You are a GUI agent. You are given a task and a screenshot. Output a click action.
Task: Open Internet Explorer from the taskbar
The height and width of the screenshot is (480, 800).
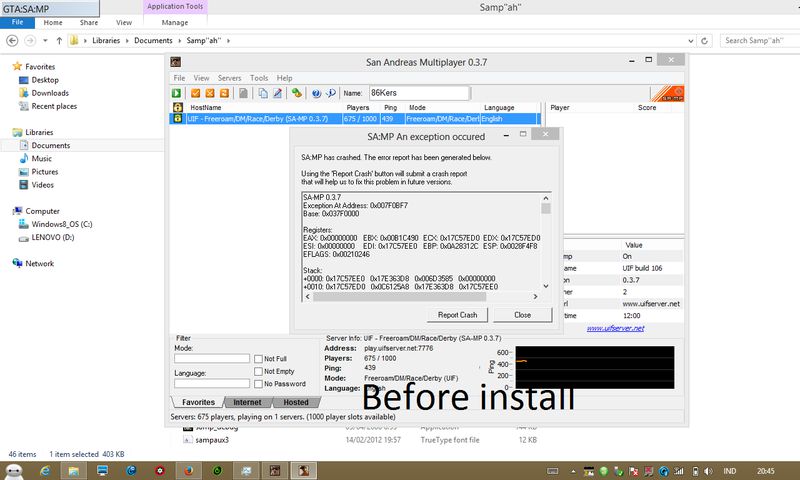click(45, 471)
